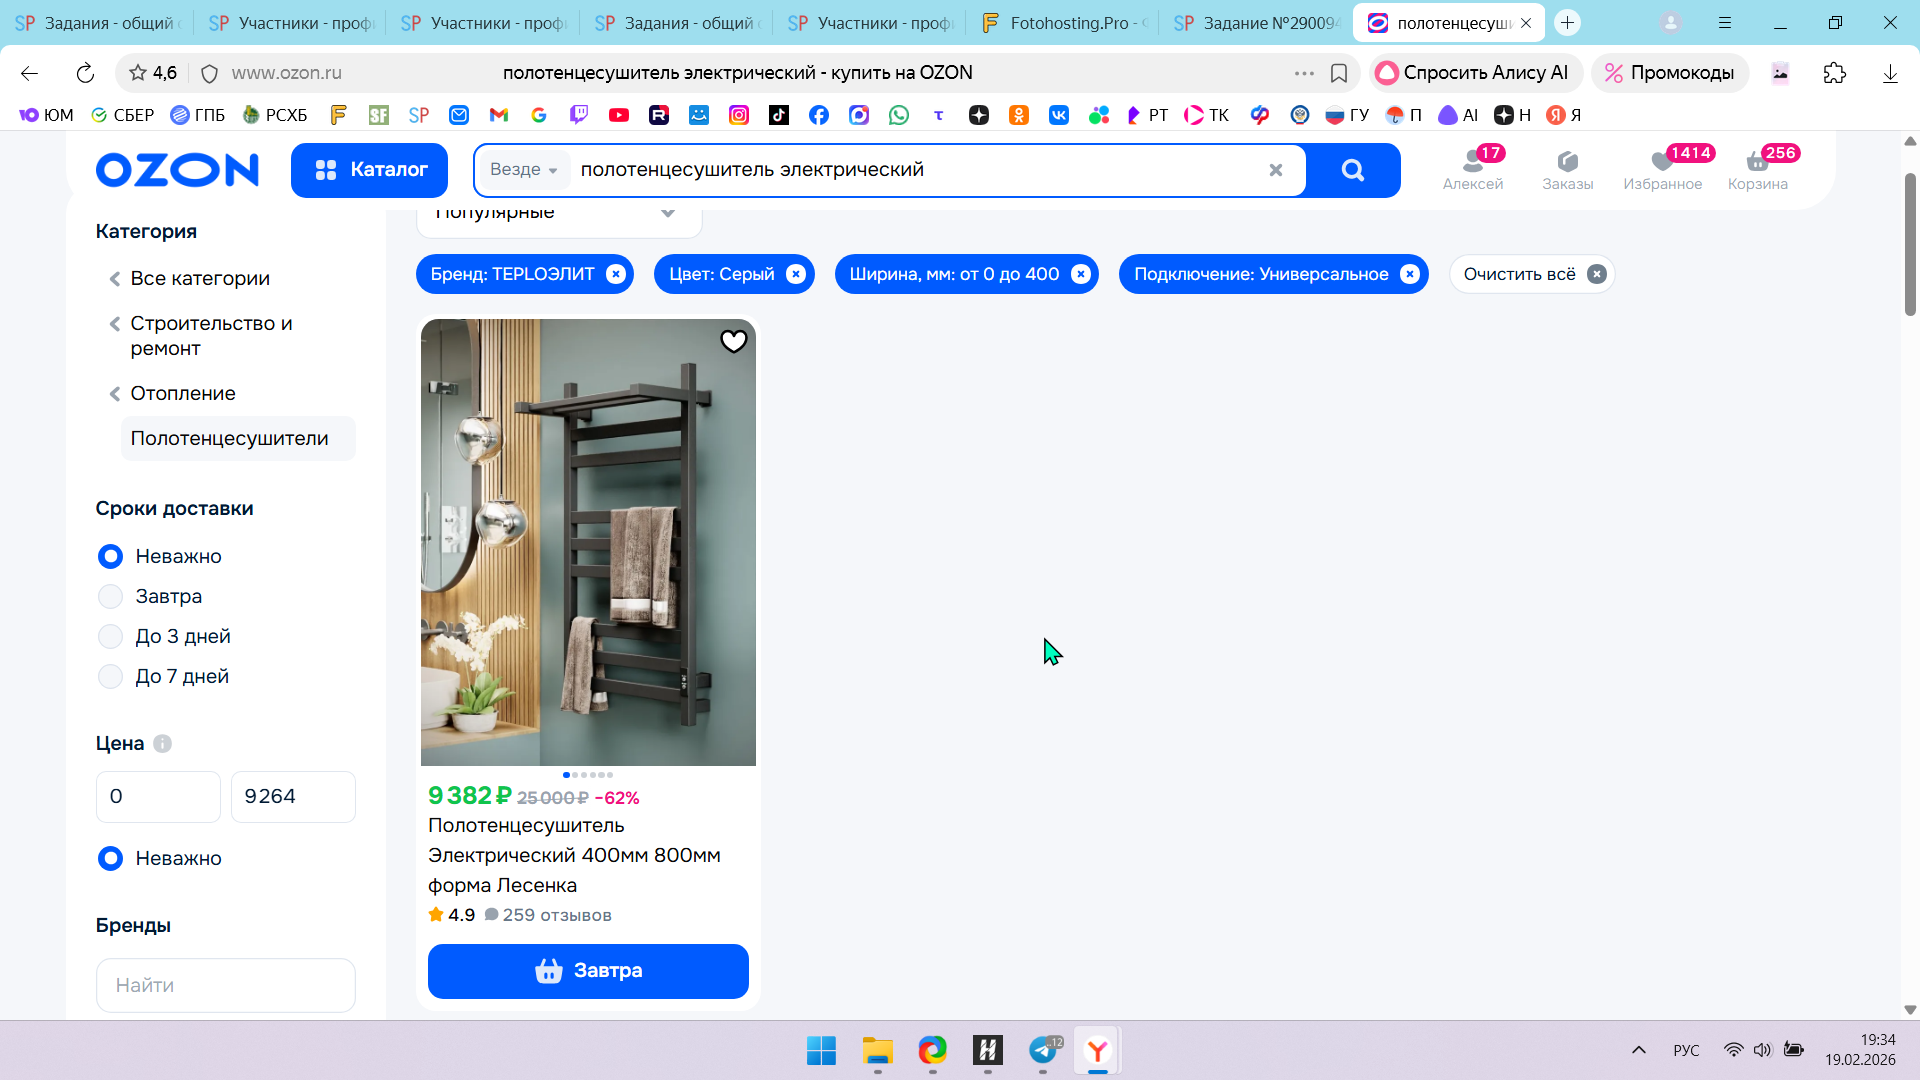Viewport: 1920px width, 1080px height.
Task: Open the Избранное favorites icon
Action: 1662,169
